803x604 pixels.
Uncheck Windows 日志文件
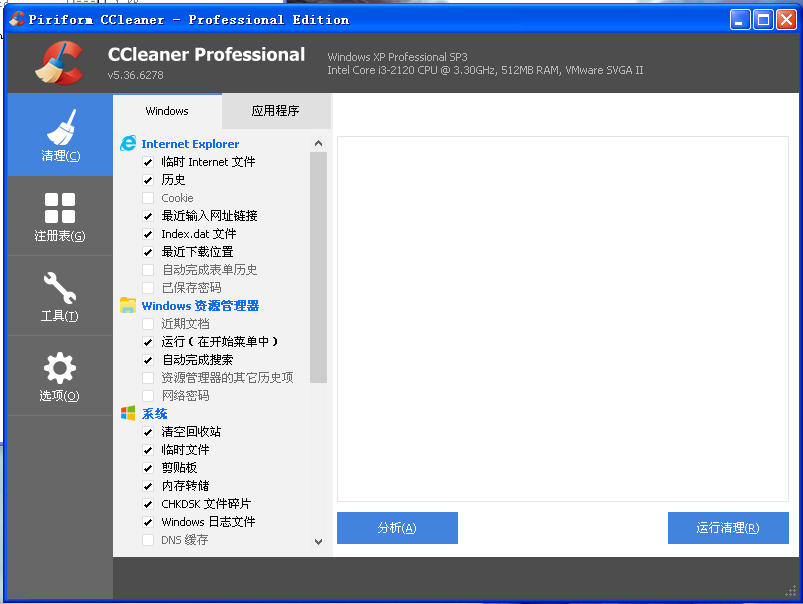(x=148, y=522)
